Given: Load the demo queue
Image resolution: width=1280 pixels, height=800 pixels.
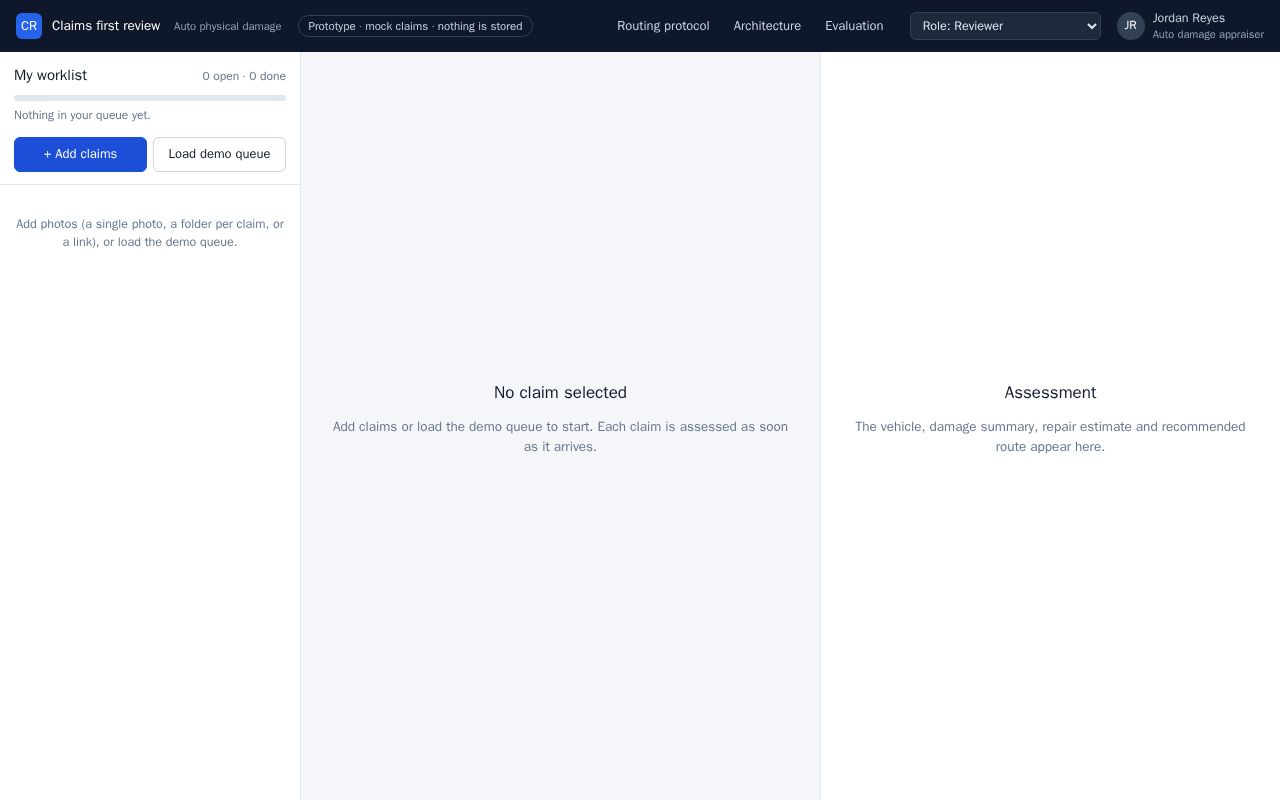Looking at the screenshot, I should 219,154.
